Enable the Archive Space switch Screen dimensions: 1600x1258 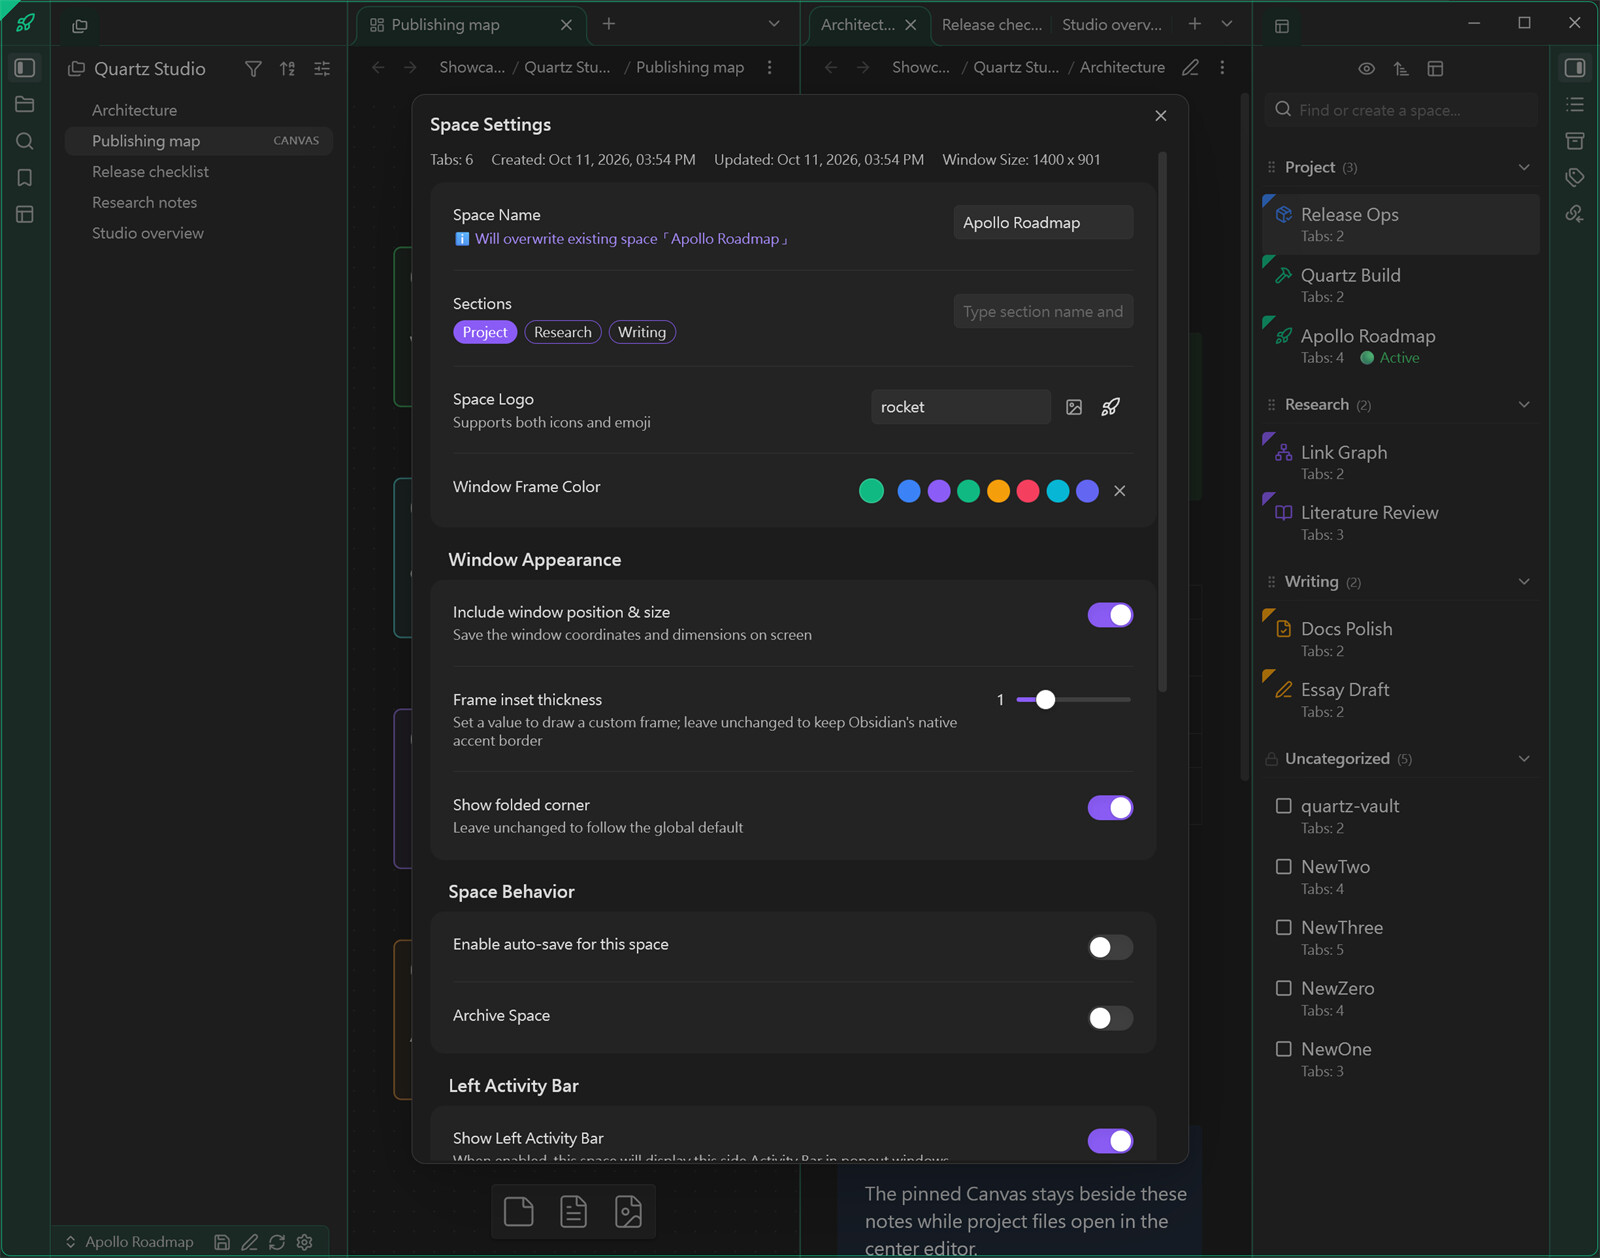(1110, 1018)
